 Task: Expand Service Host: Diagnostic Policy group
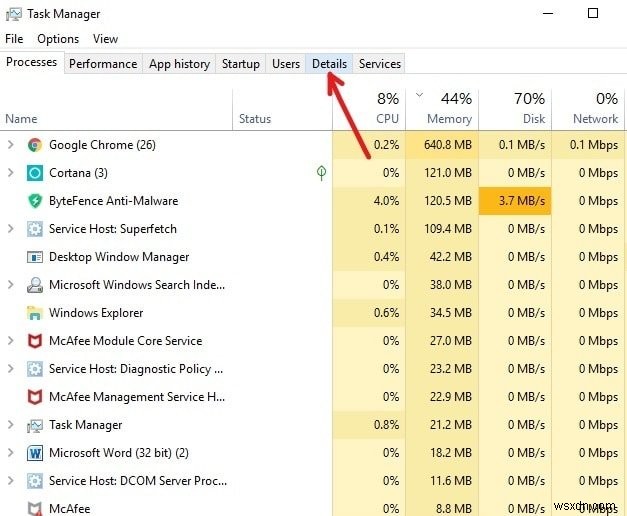tap(11, 369)
